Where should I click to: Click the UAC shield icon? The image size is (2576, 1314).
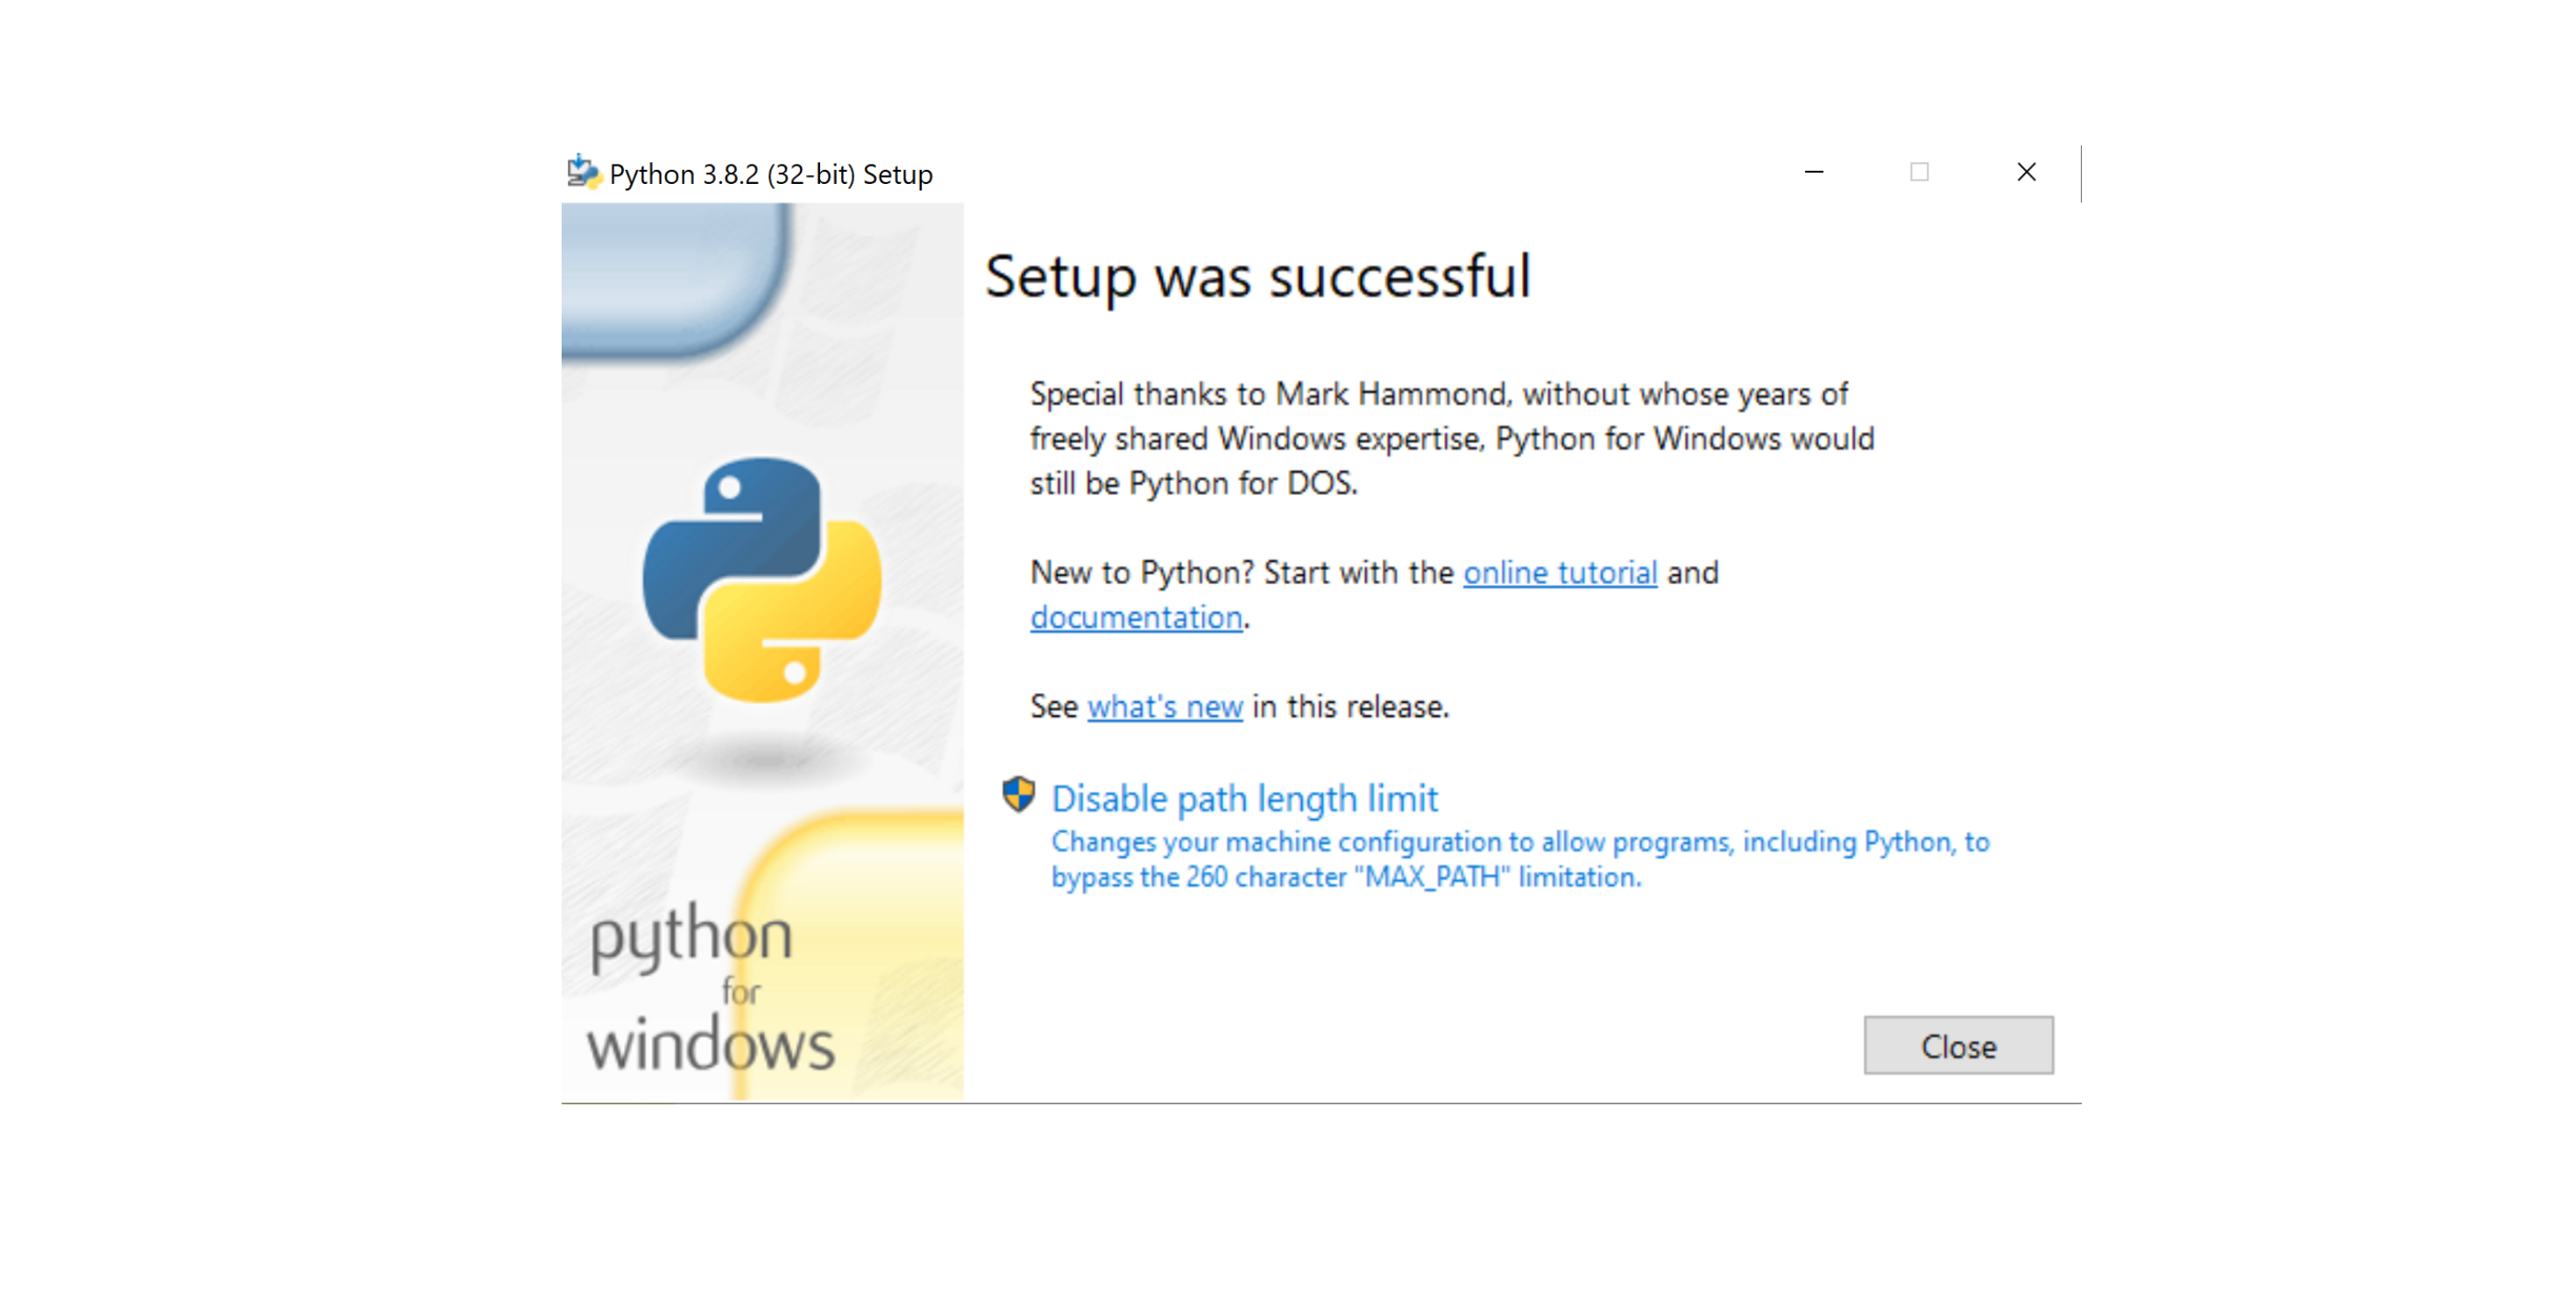pyautogui.click(x=1018, y=795)
